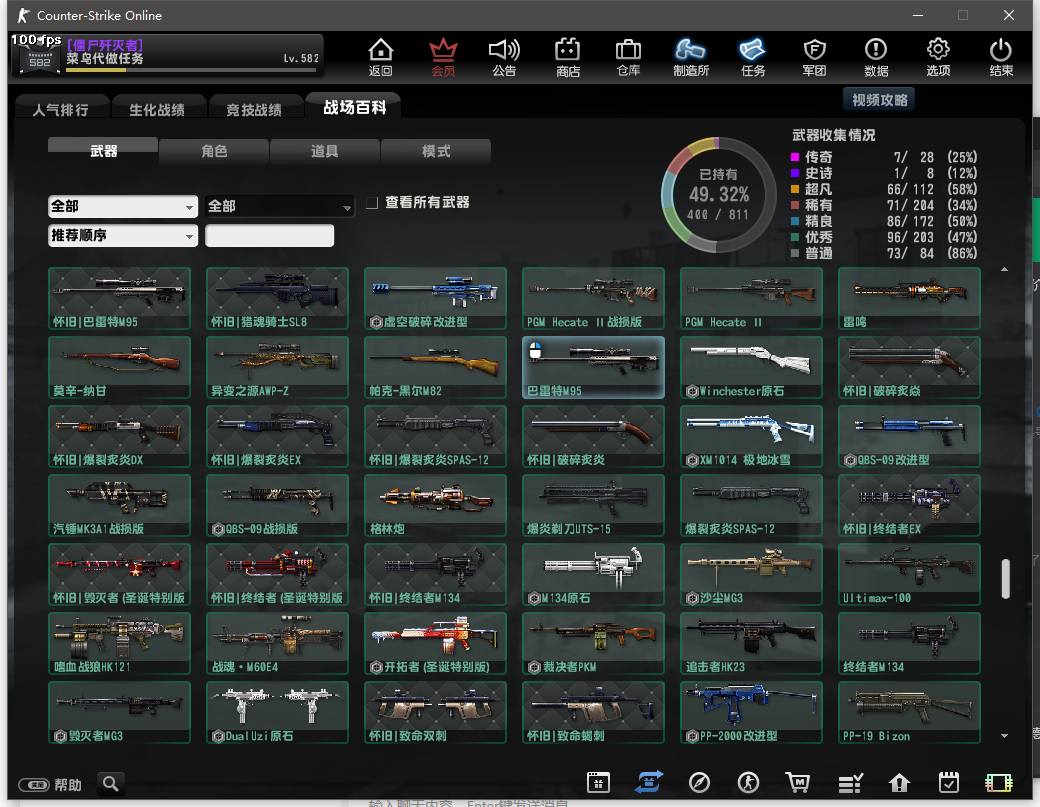Click the weapon list scrollbar thumb

pyautogui.click(x=1006, y=578)
